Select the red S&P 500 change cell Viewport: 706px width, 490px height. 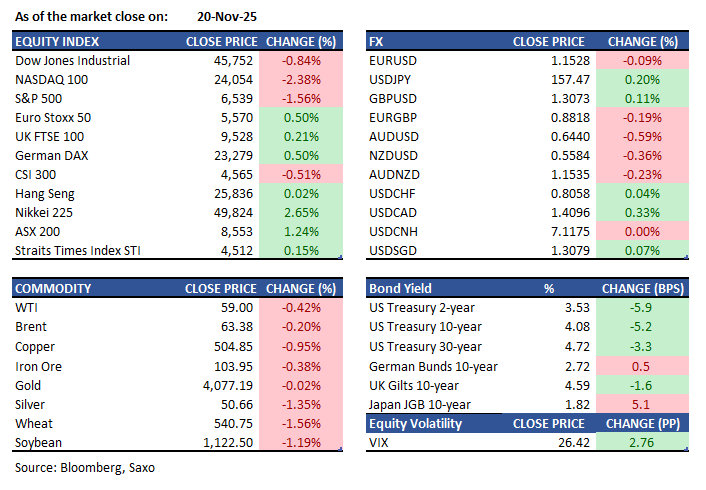coord(300,98)
